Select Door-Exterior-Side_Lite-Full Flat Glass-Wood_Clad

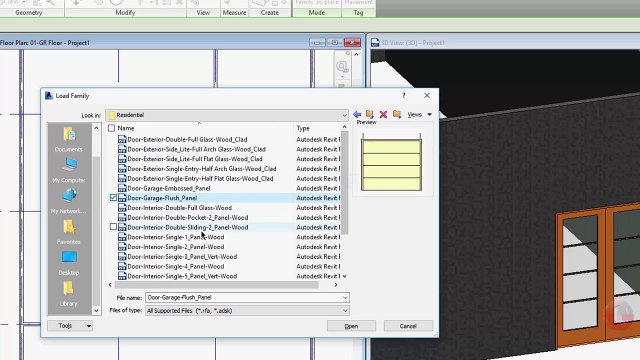(x=195, y=159)
